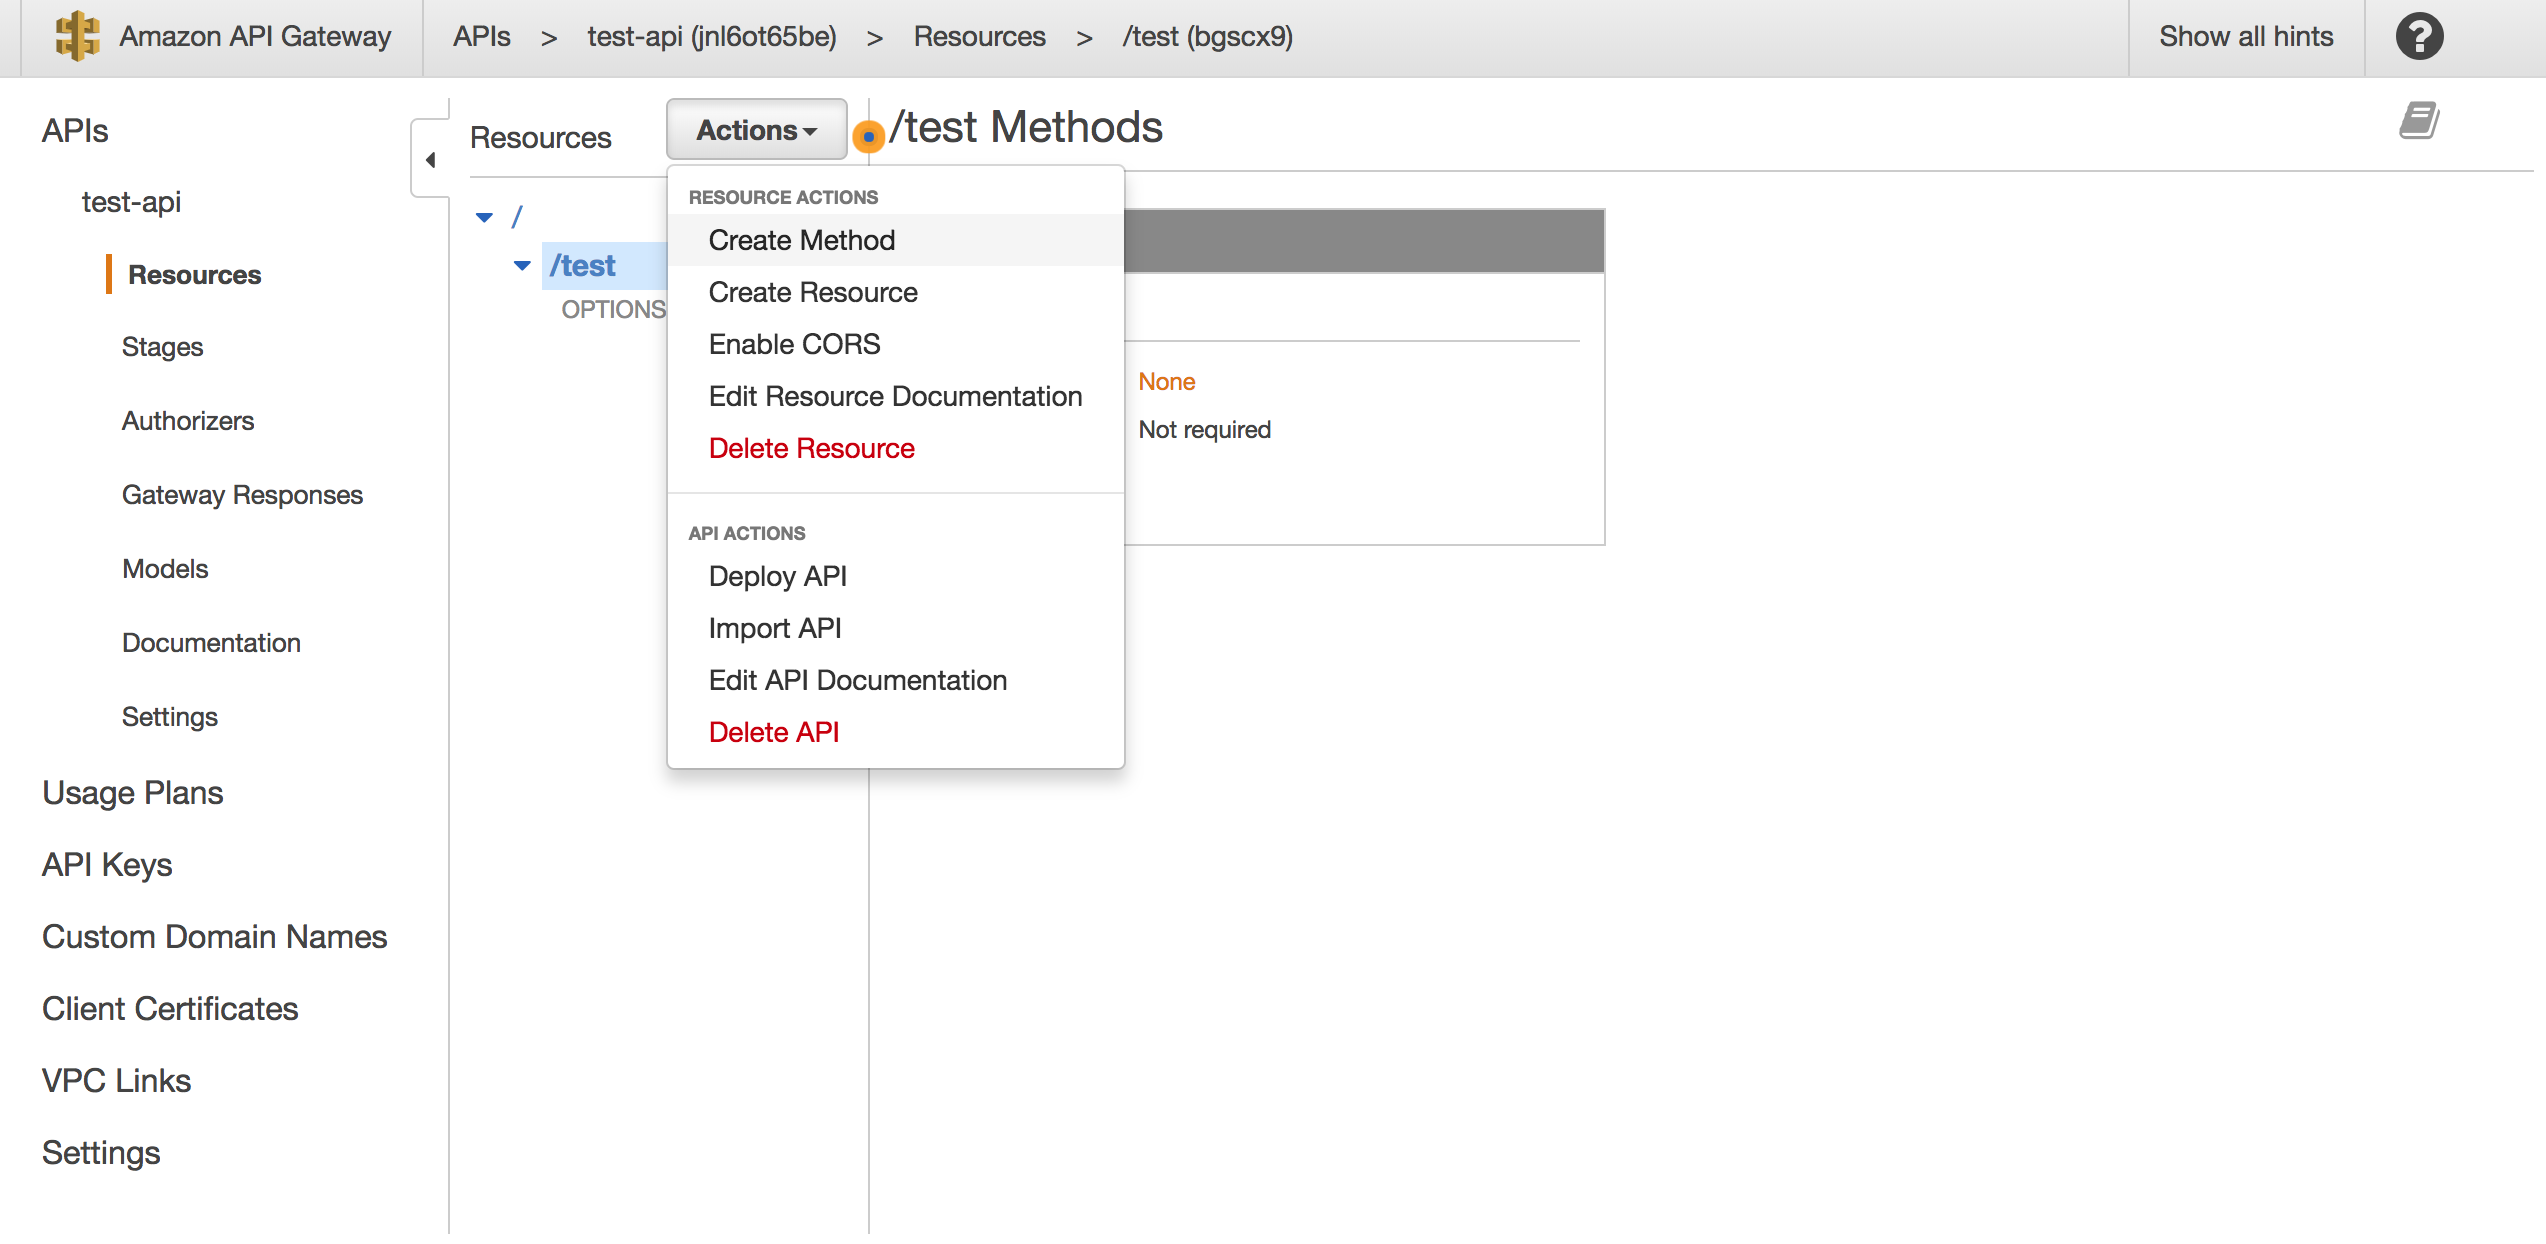The height and width of the screenshot is (1244, 2546).
Task: Open the Actions dropdown
Action: coord(755,129)
